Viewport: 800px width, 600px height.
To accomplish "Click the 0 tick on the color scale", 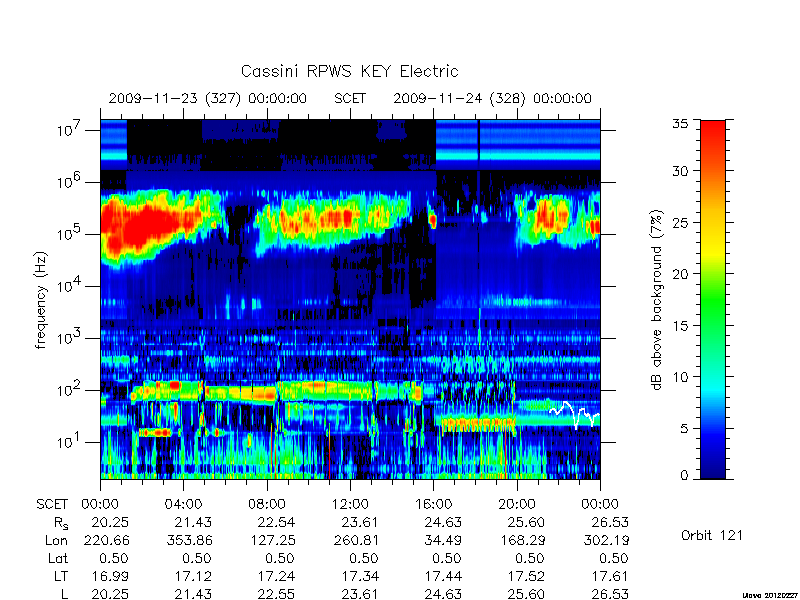I will [x=684, y=476].
